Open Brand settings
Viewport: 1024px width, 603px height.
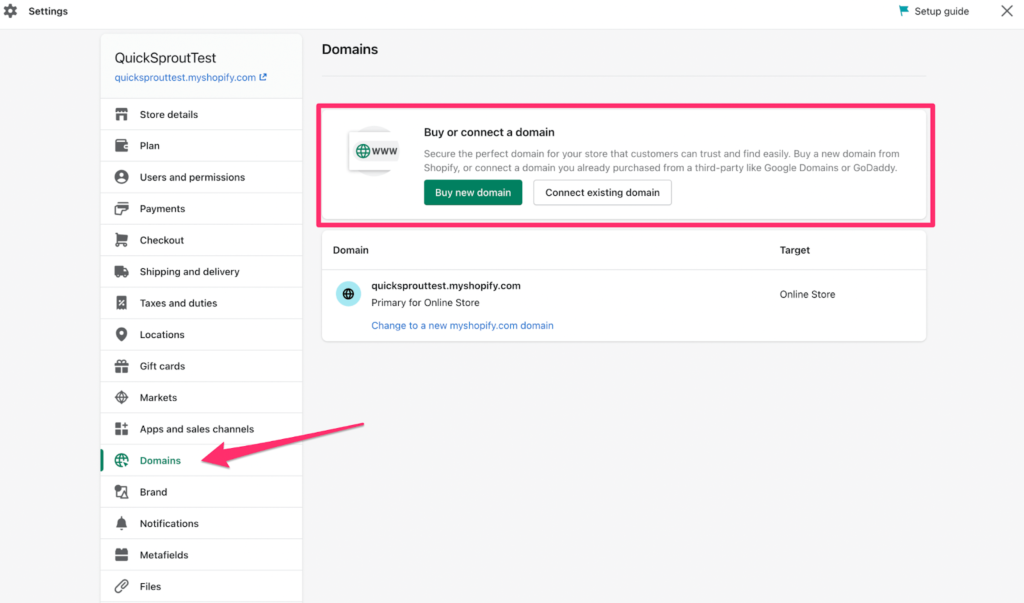coord(201,491)
